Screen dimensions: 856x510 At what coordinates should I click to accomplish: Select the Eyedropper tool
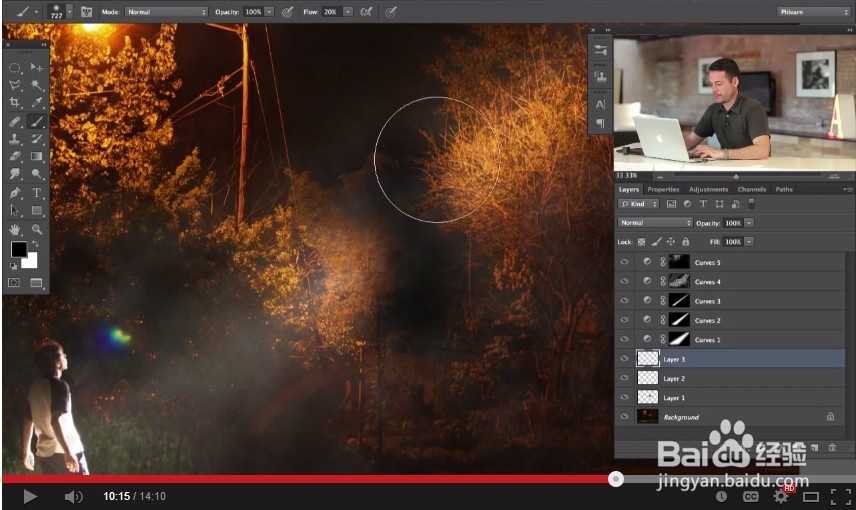click(x=37, y=103)
